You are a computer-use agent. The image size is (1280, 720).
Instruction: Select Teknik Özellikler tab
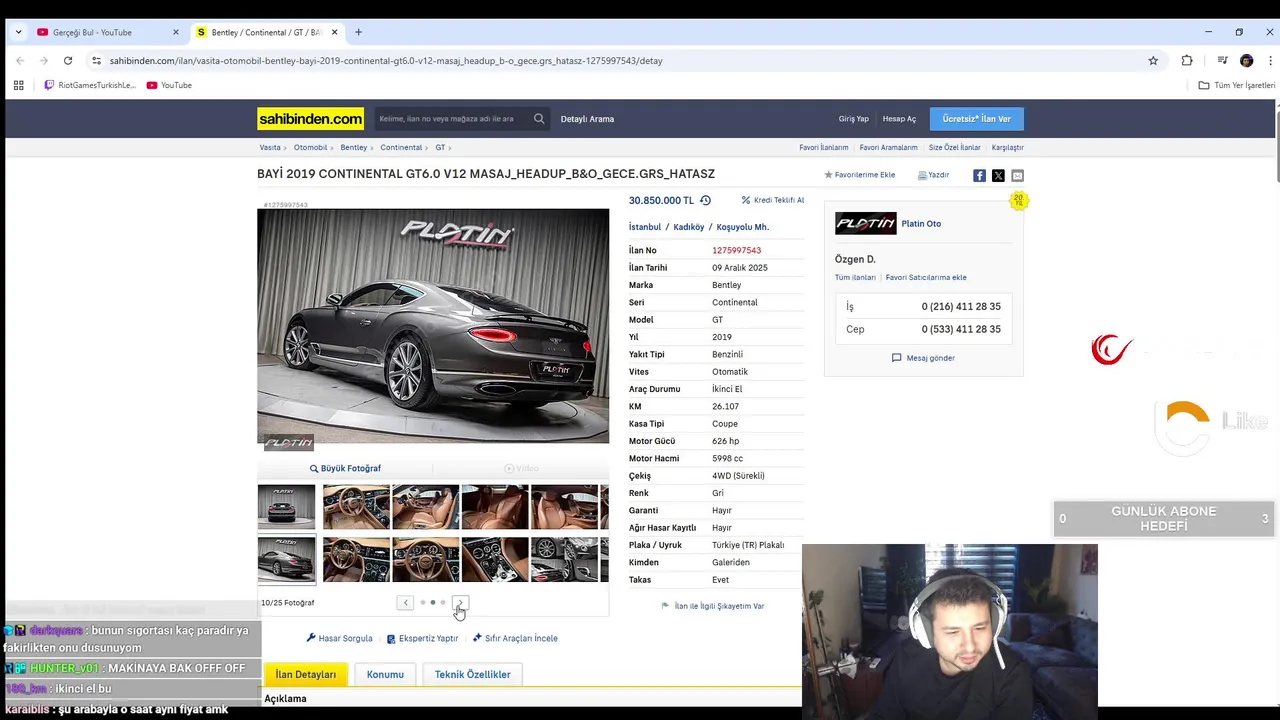472,674
